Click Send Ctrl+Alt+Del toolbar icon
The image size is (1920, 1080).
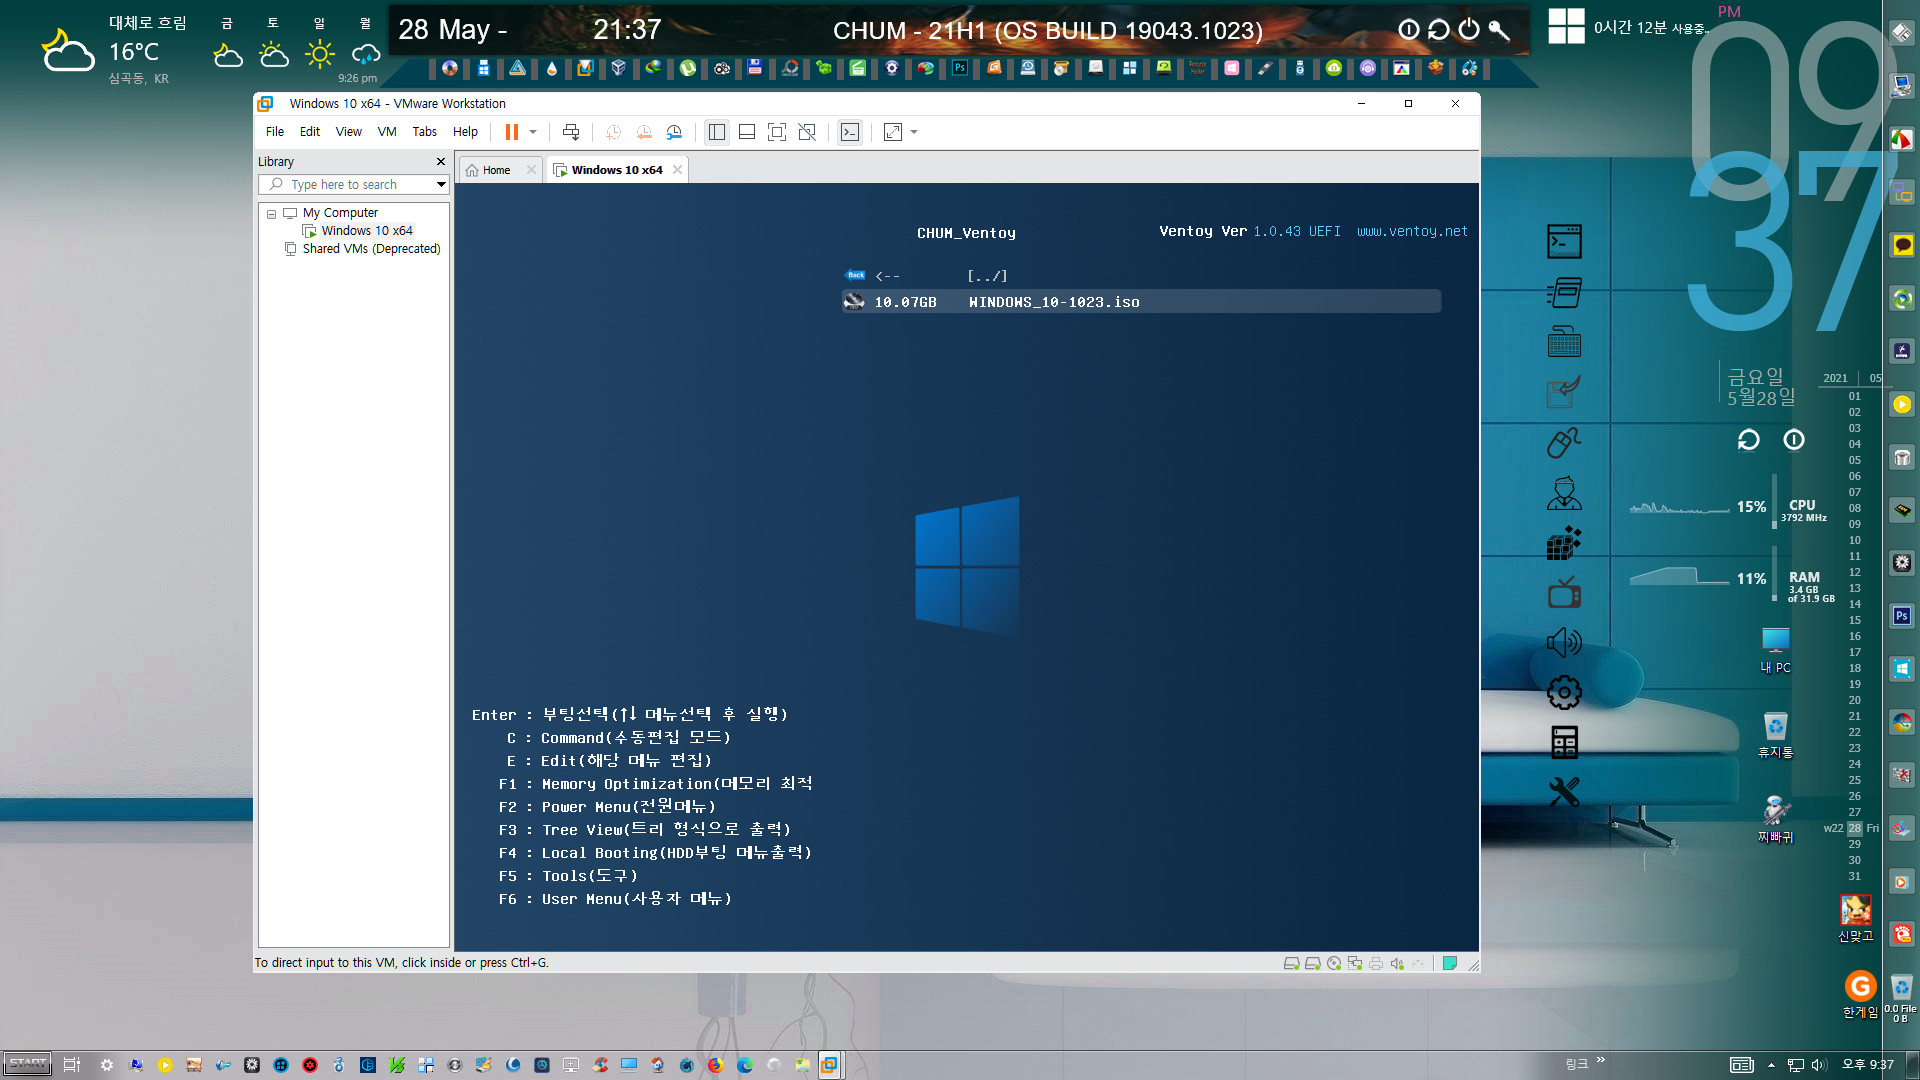click(x=571, y=132)
